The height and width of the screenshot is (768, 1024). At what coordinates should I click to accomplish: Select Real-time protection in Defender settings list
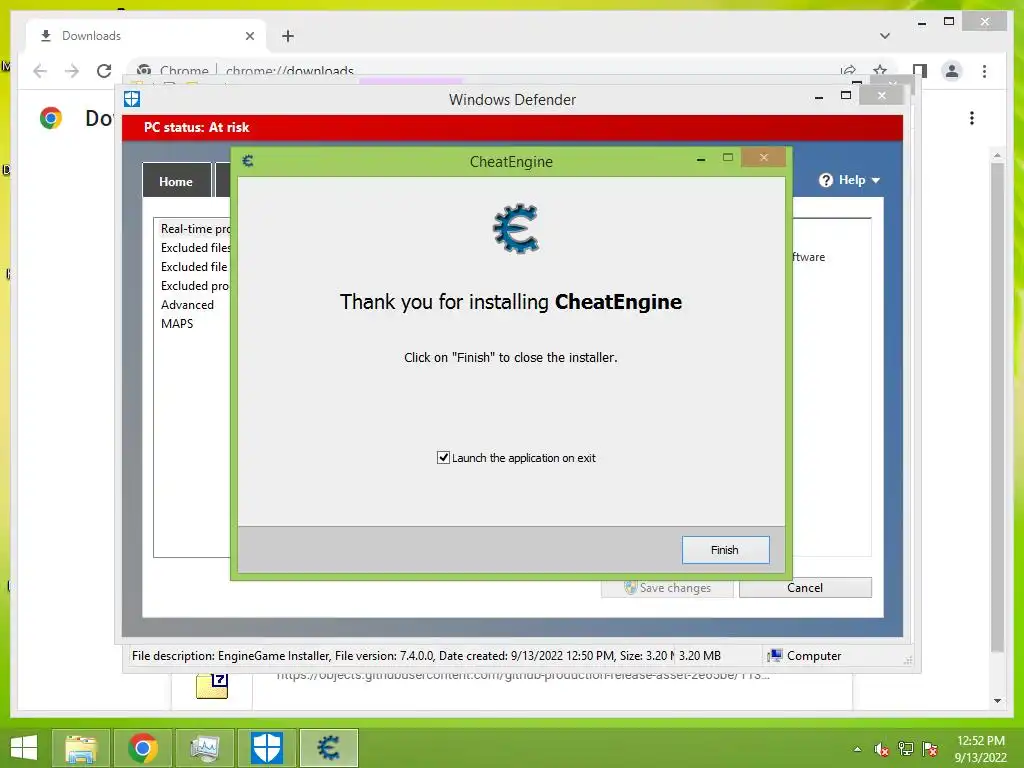coord(195,229)
